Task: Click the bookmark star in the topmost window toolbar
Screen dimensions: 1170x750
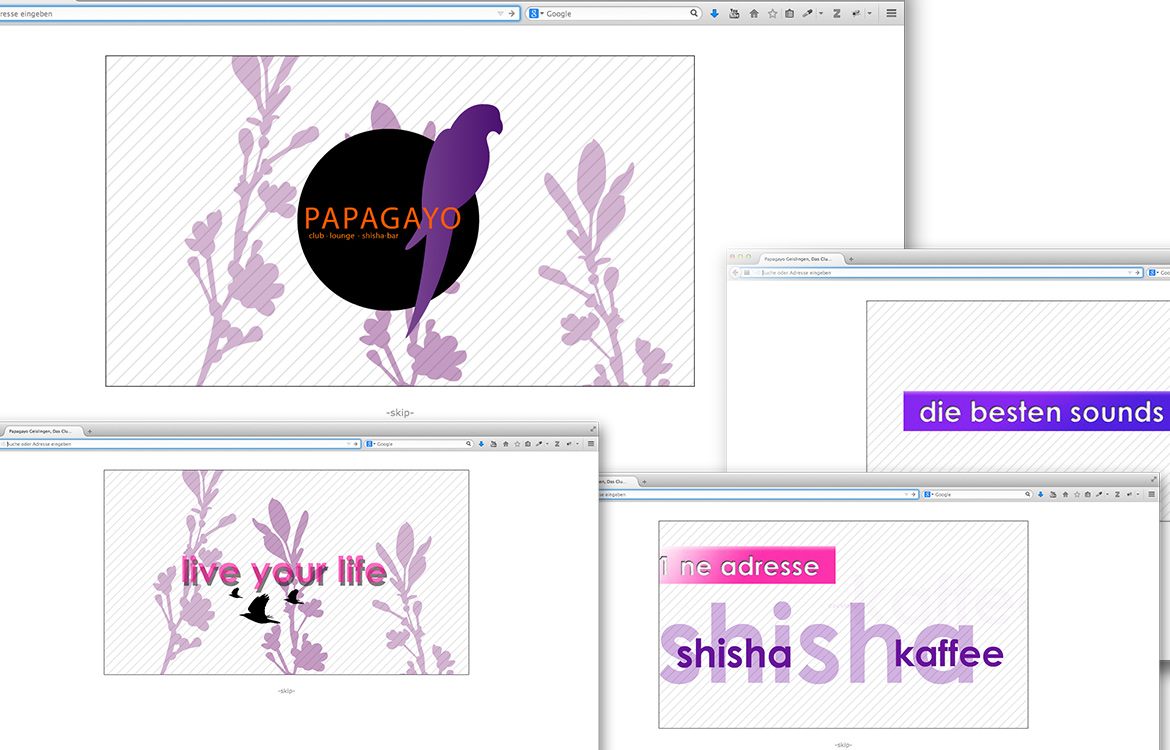Action: point(772,14)
